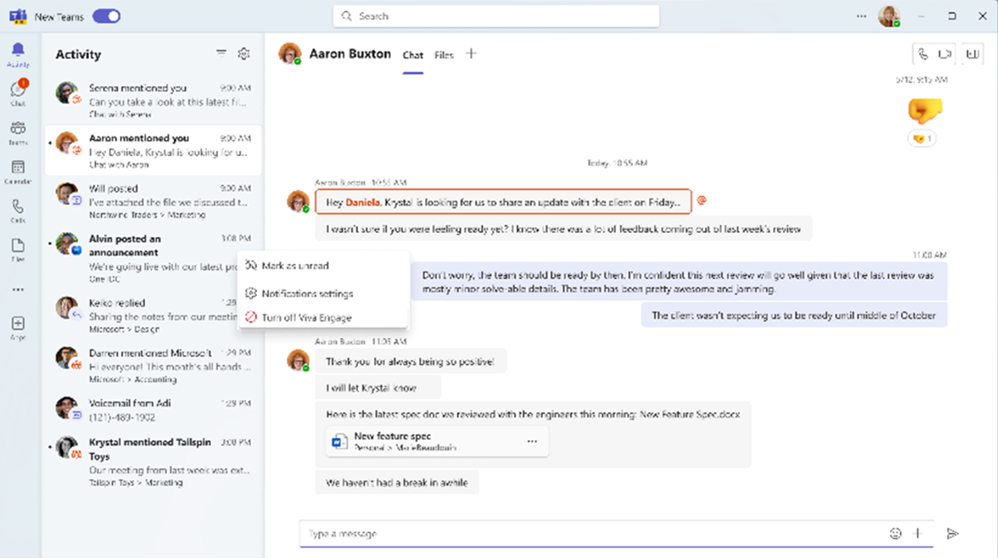Viewport: 998px width, 558px height.
Task: Expand more apps ellipsis in sidebar
Action: (18, 289)
